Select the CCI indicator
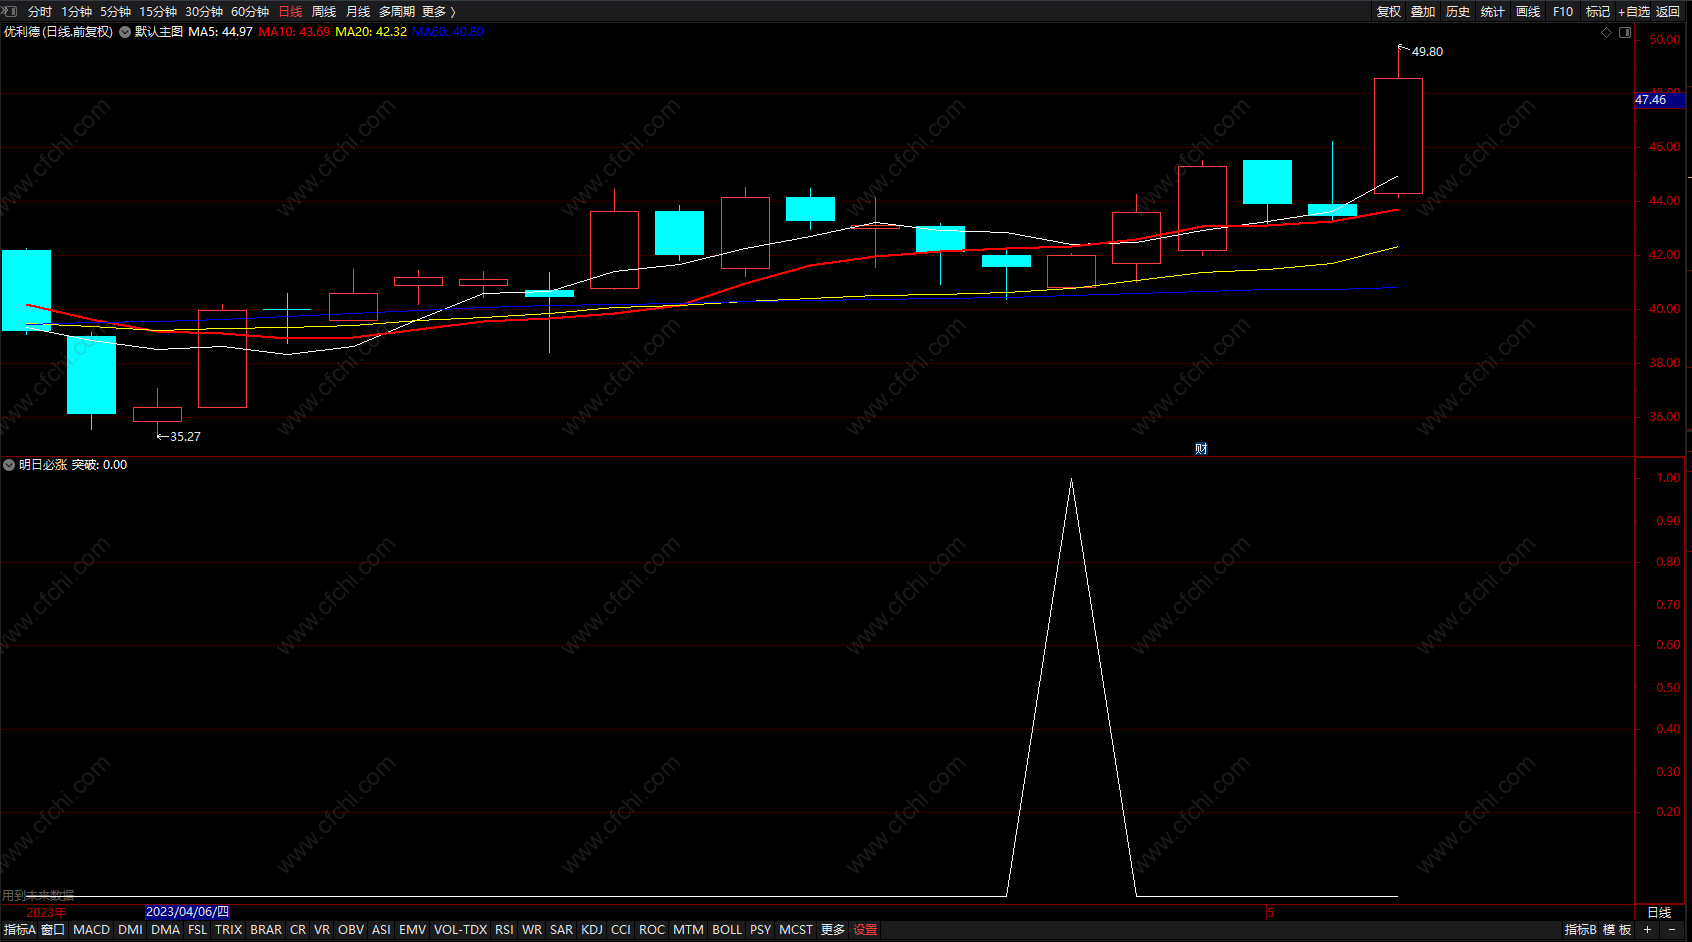 tap(621, 930)
